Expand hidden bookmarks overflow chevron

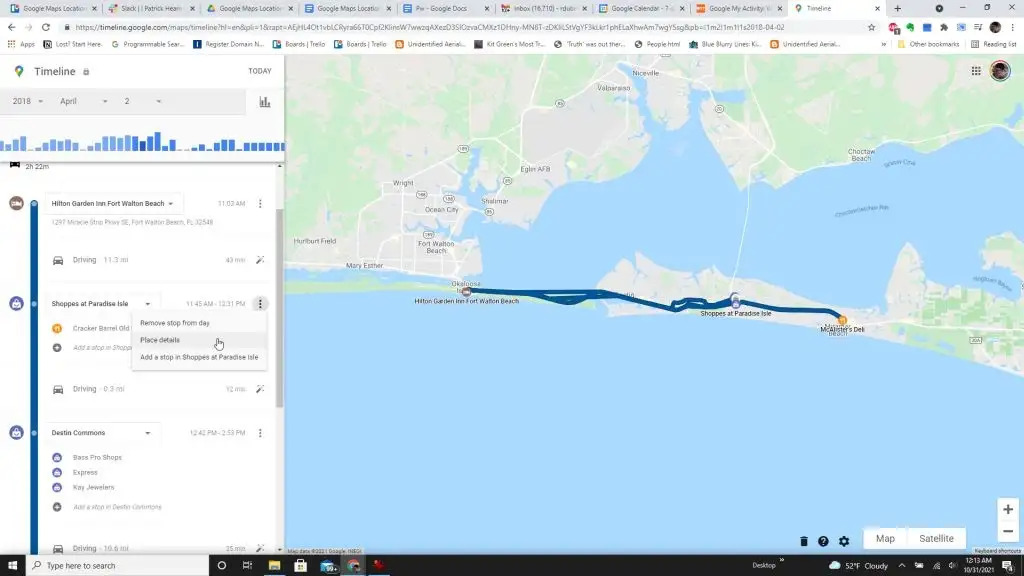pos(884,44)
